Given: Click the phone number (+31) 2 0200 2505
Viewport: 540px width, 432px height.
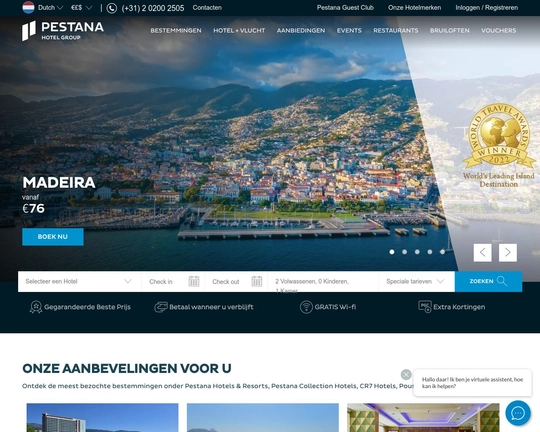Looking at the screenshot, I should 153,8.
